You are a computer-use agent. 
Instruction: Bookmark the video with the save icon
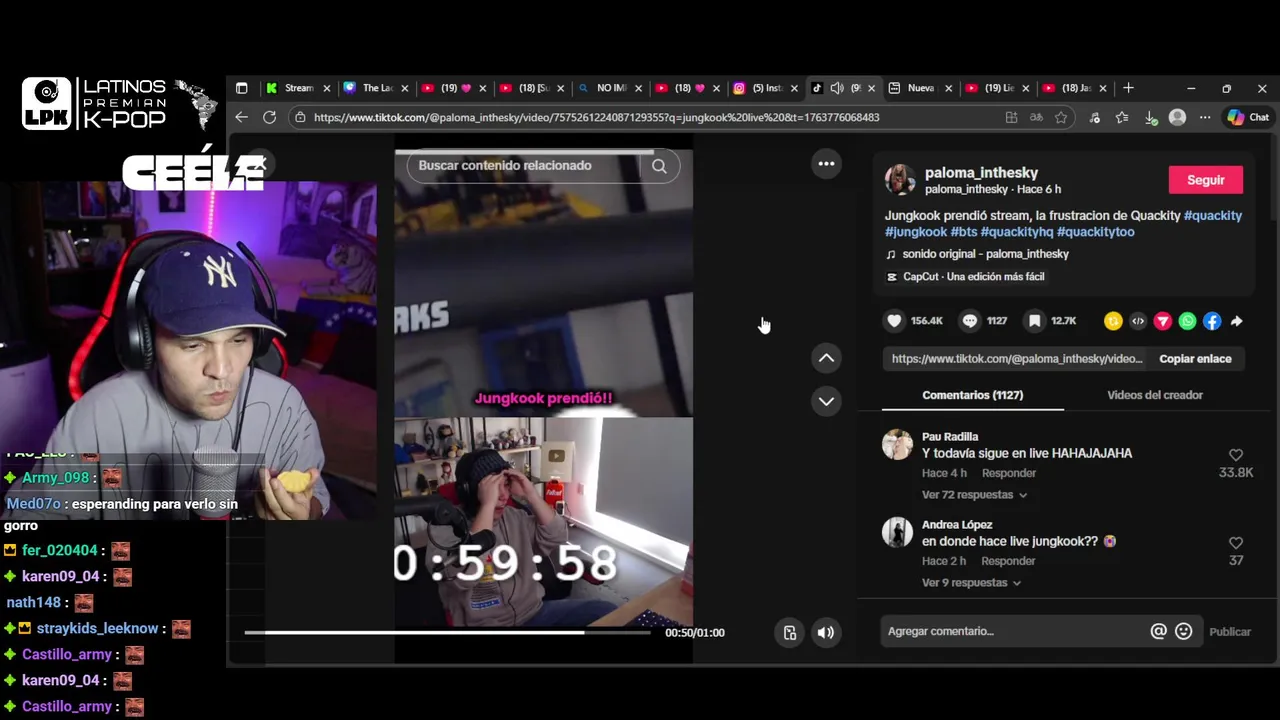[x=1034, y=321]
